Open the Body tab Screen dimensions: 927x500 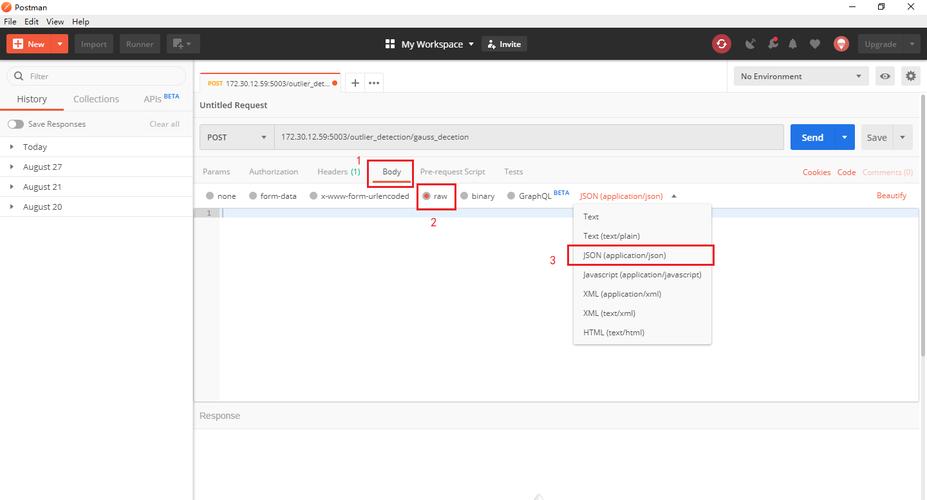pos(391,171)
